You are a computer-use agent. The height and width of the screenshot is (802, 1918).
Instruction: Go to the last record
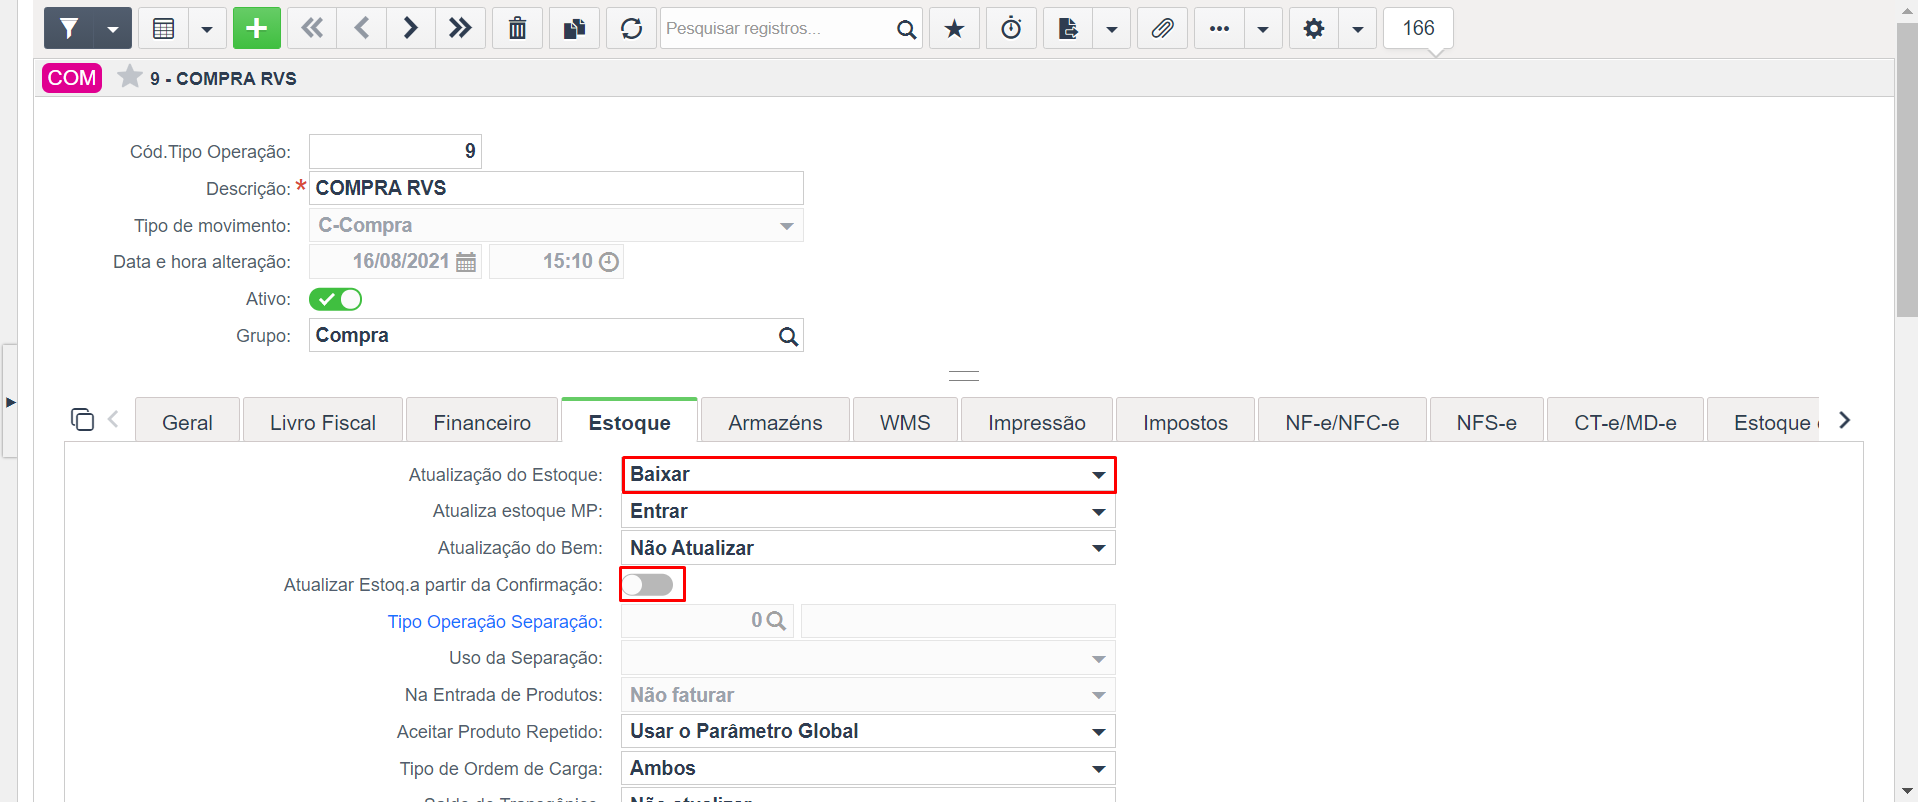[460, 28]
